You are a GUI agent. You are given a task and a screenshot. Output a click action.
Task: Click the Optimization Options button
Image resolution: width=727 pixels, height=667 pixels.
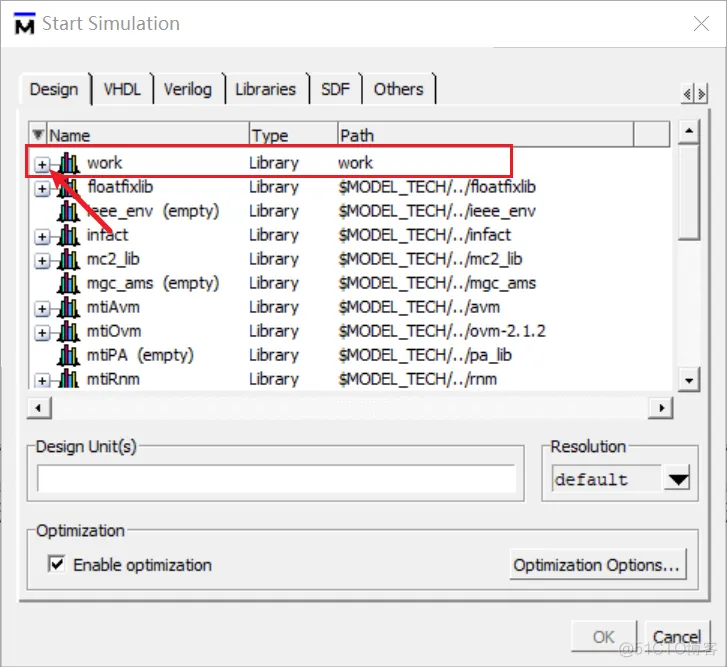[597, 565]
